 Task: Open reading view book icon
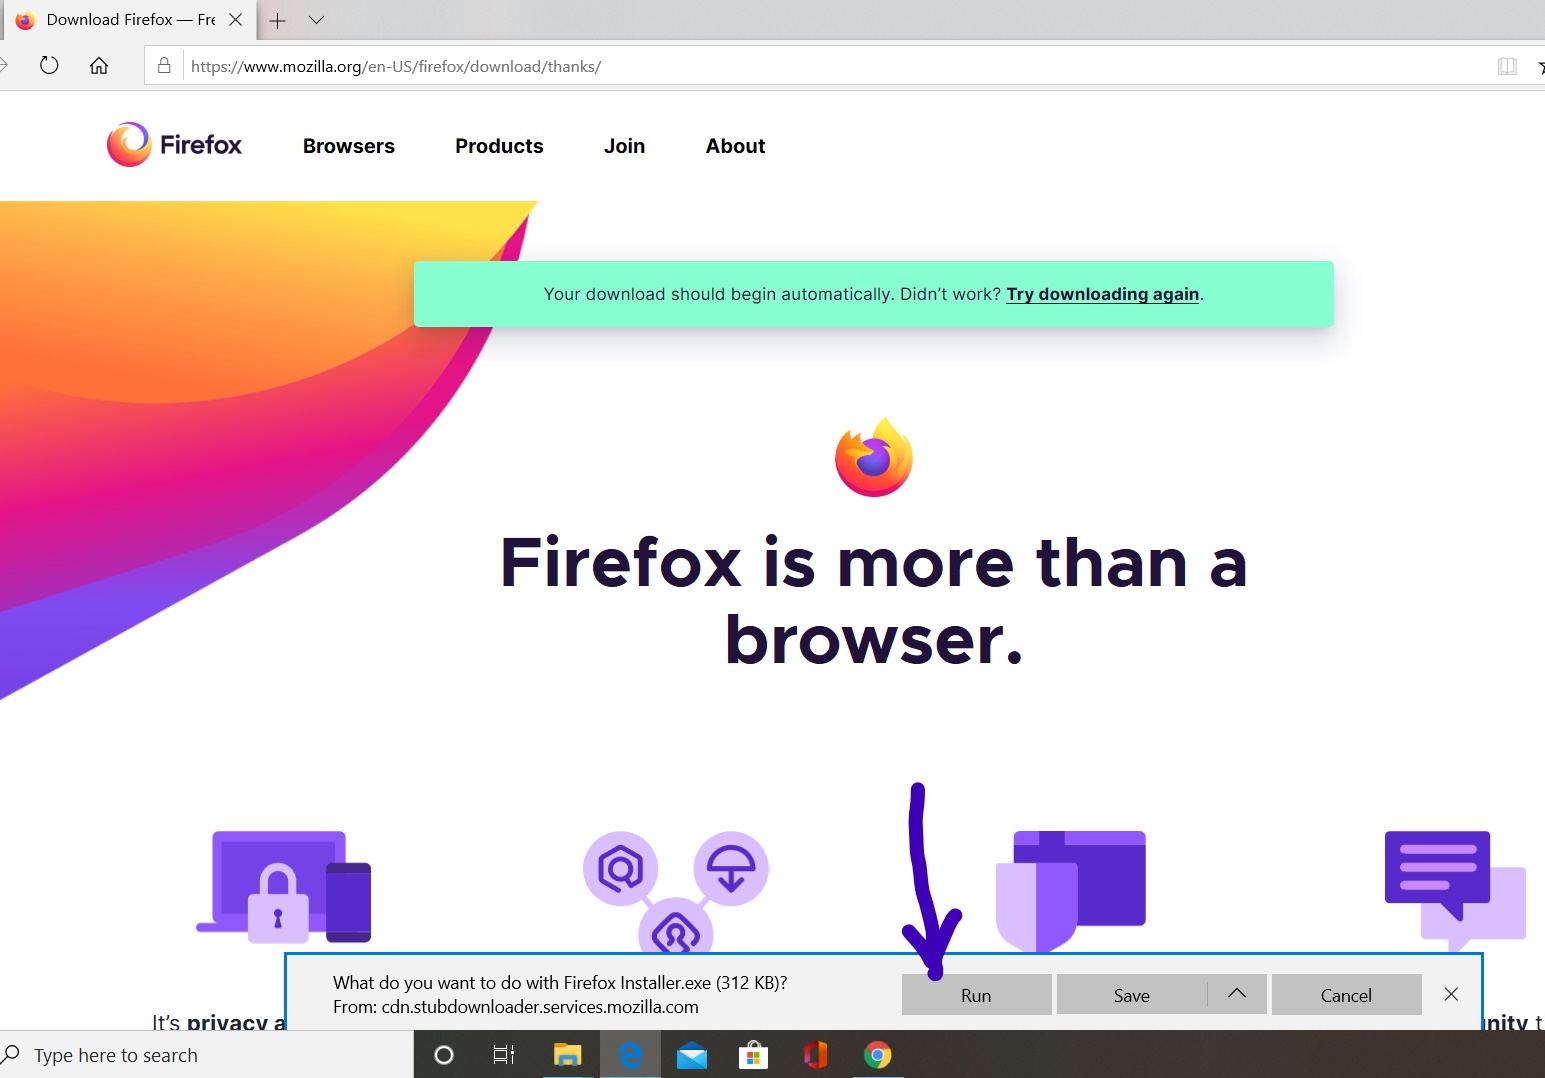(x=1507, y=66)
